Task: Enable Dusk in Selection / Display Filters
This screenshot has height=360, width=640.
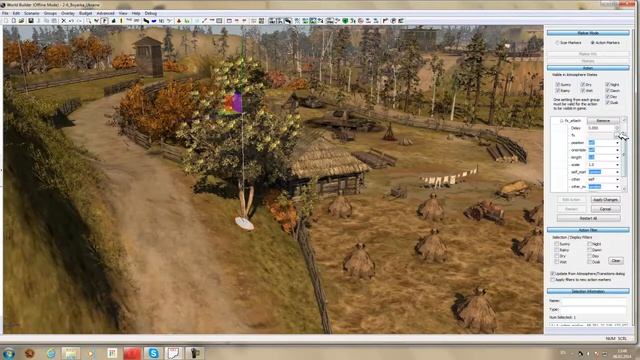Action: click(x=590, y=262)
